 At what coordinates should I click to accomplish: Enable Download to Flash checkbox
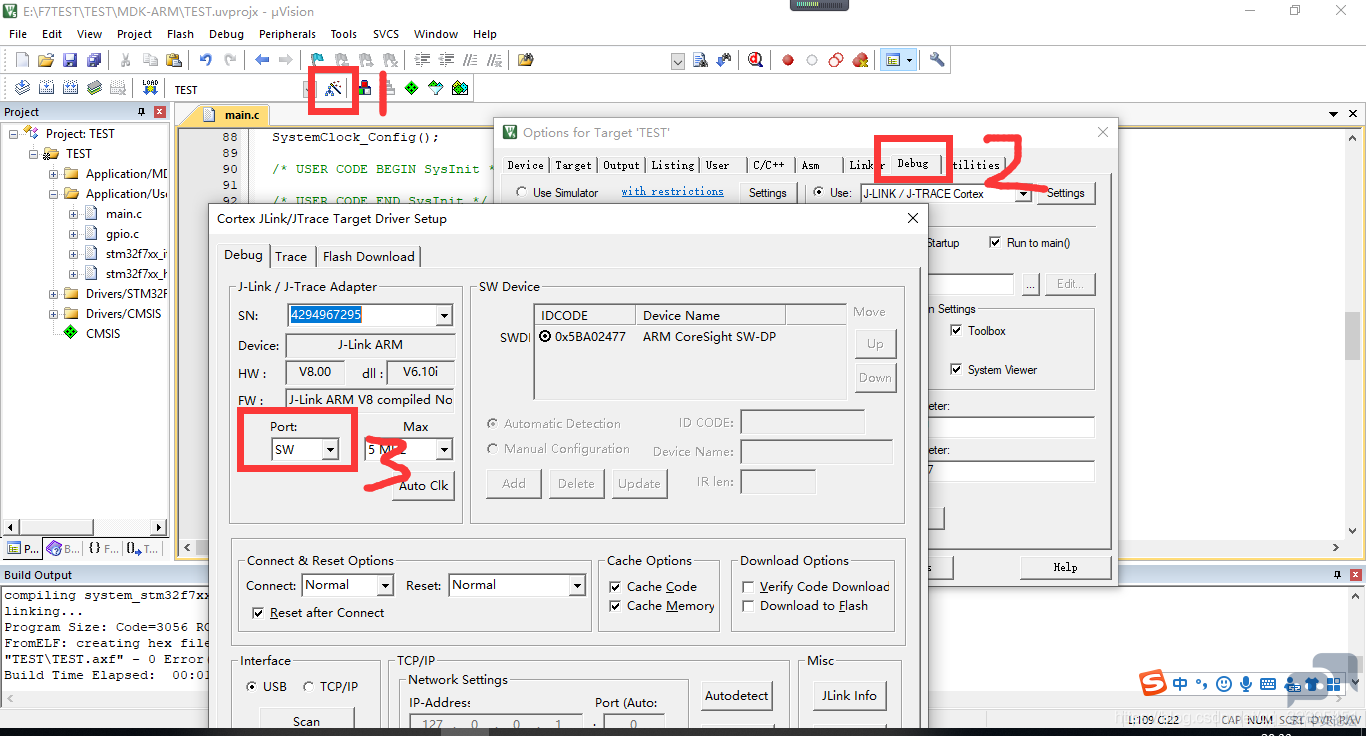click(748, 606)
